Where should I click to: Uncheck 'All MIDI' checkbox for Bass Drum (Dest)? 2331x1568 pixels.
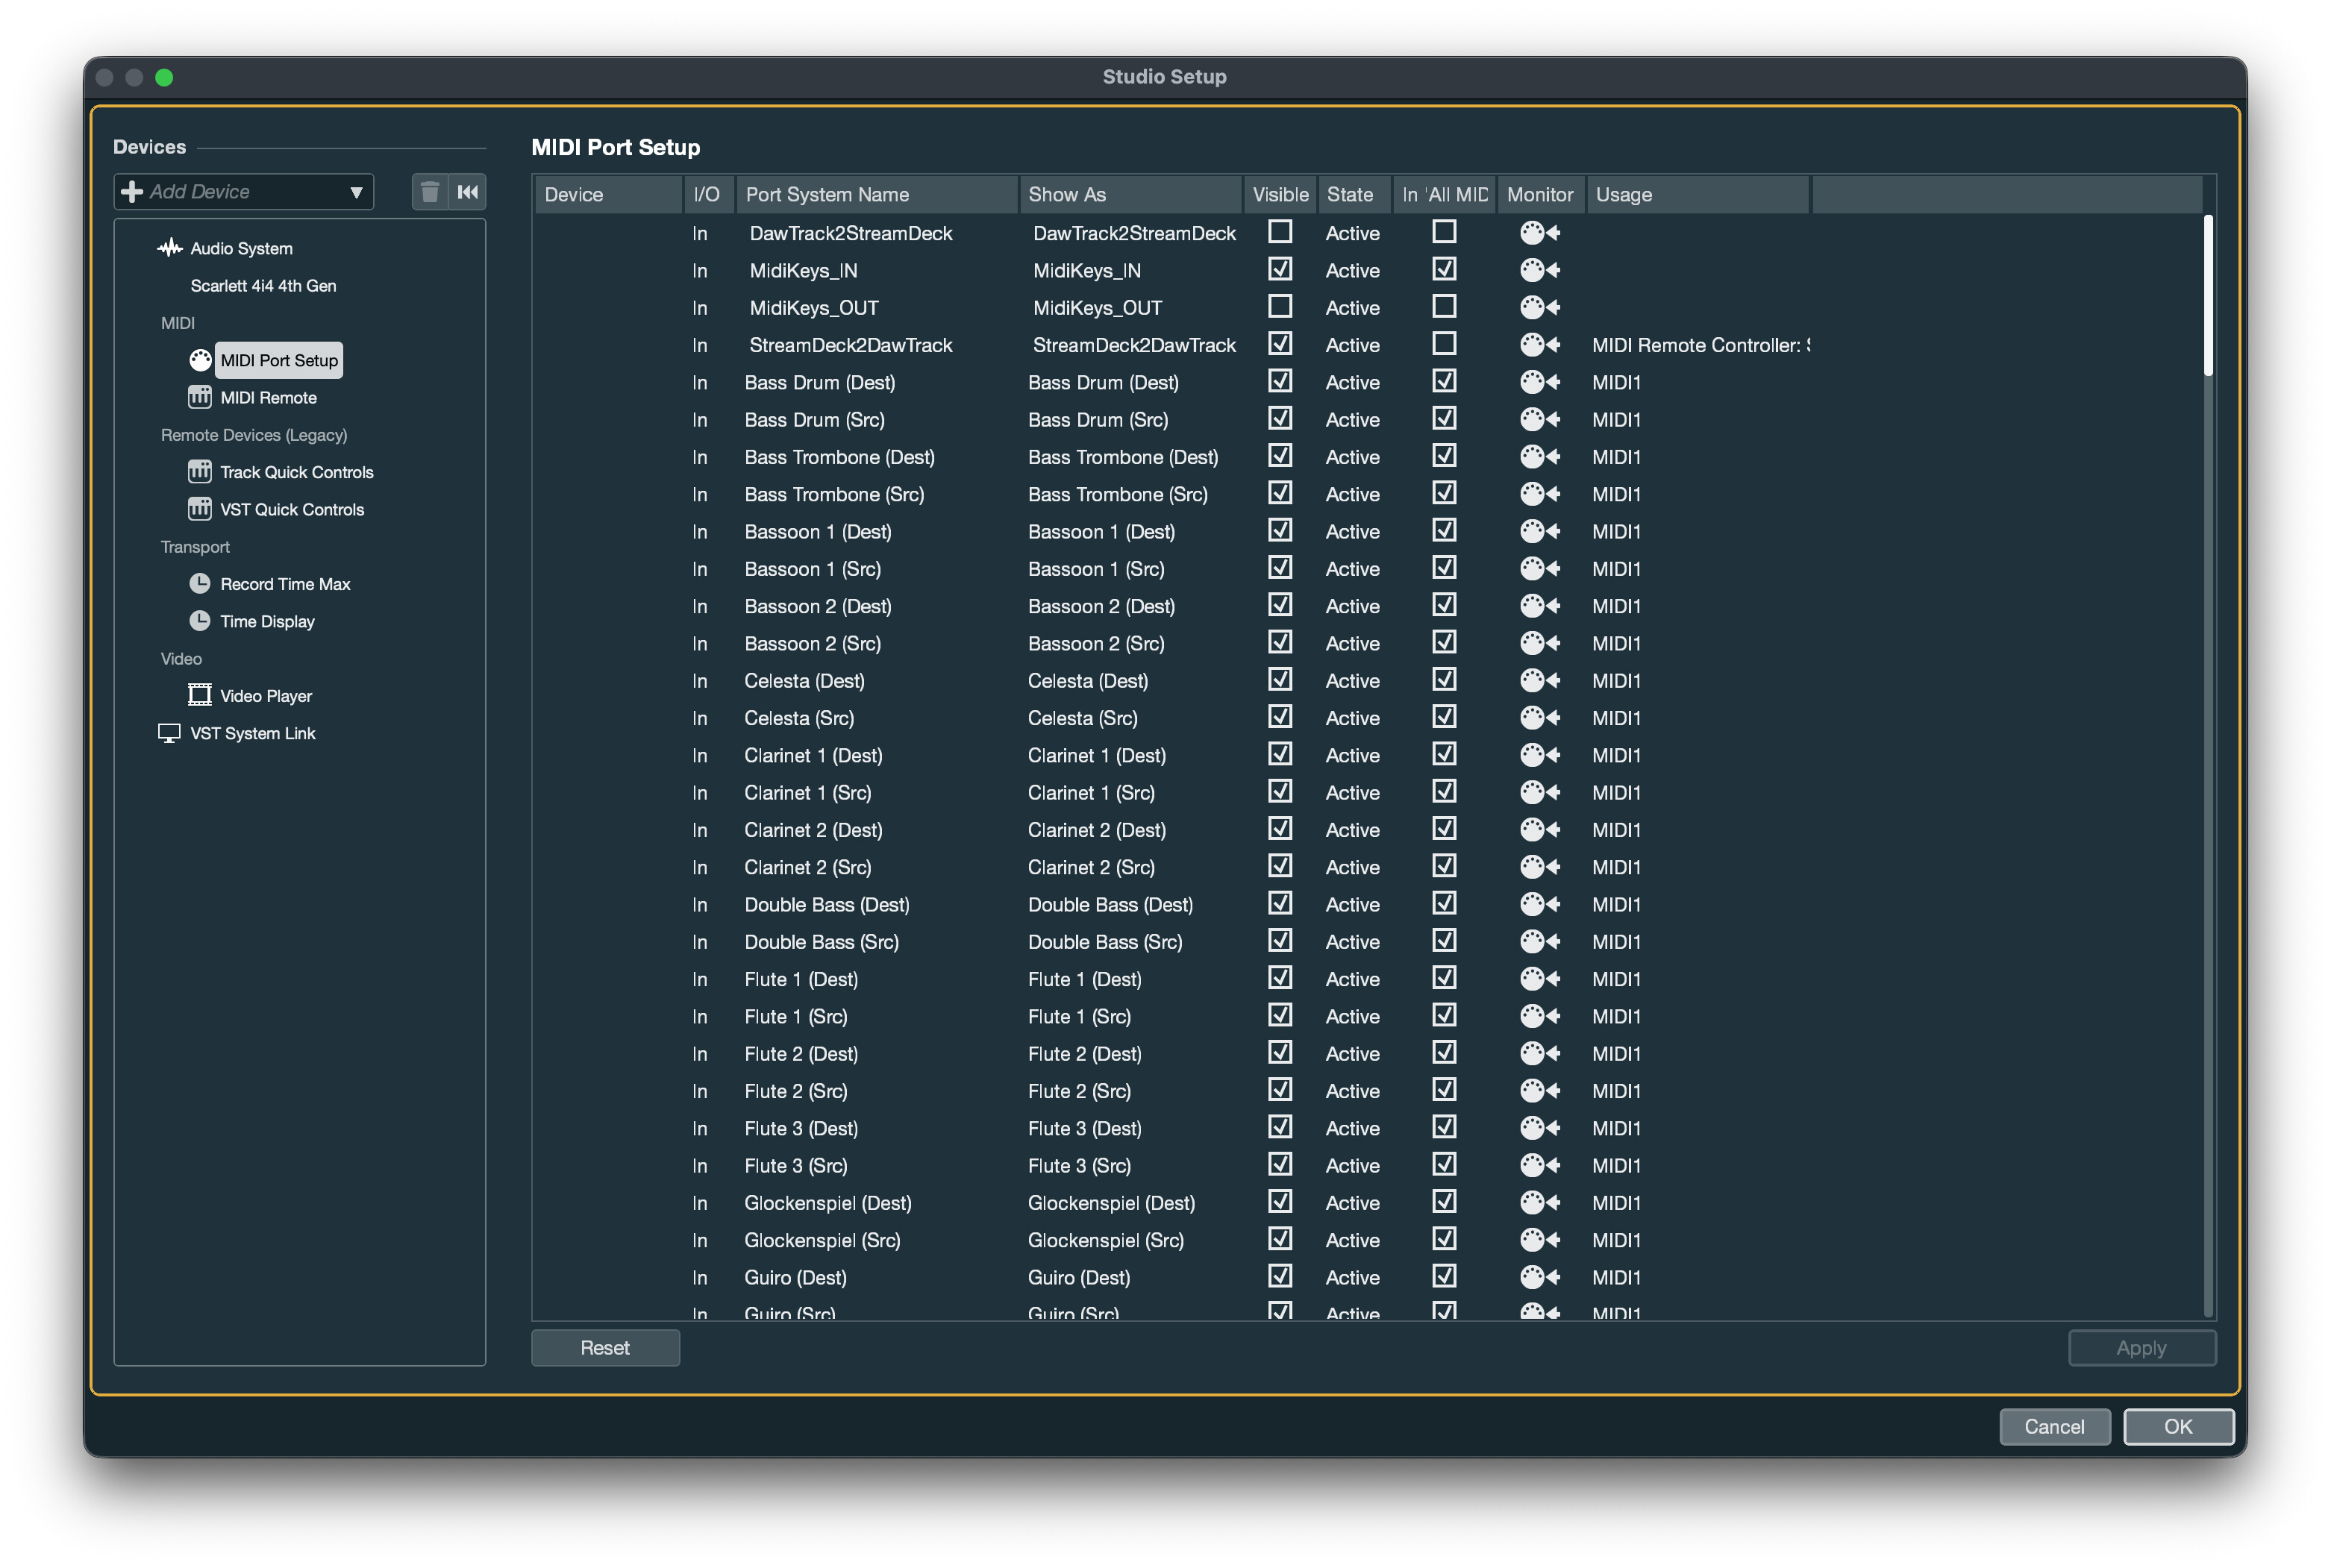pos(1444,381)
